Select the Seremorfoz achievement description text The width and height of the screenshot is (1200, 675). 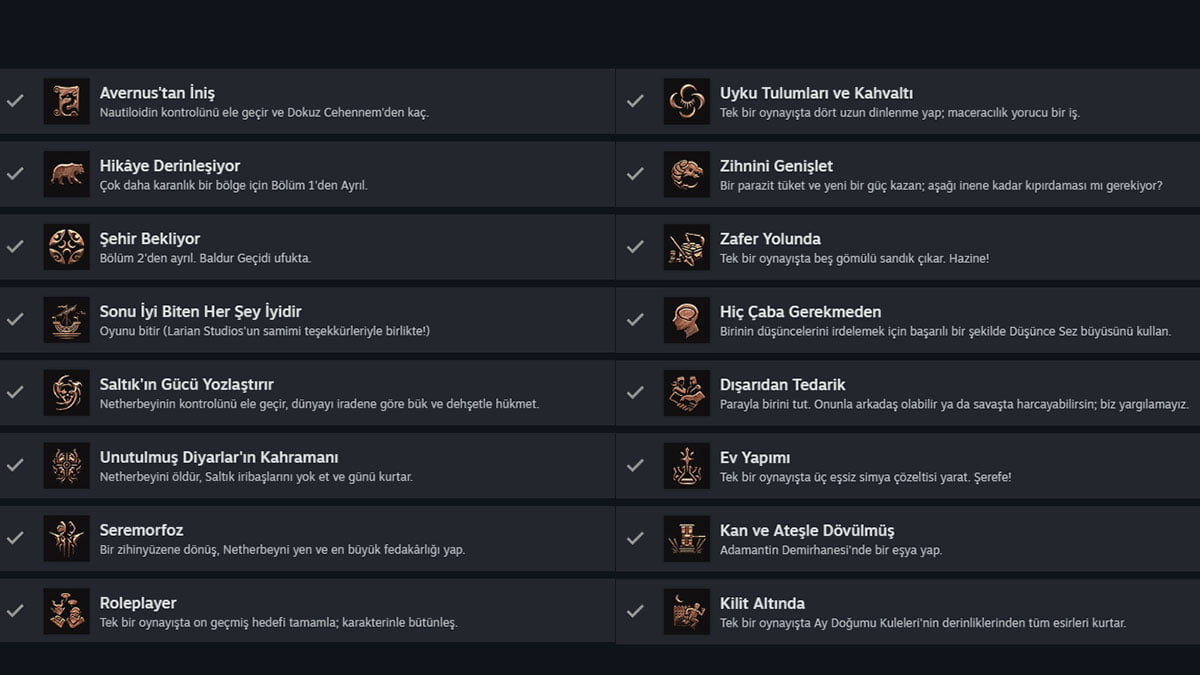coord(282,550)
